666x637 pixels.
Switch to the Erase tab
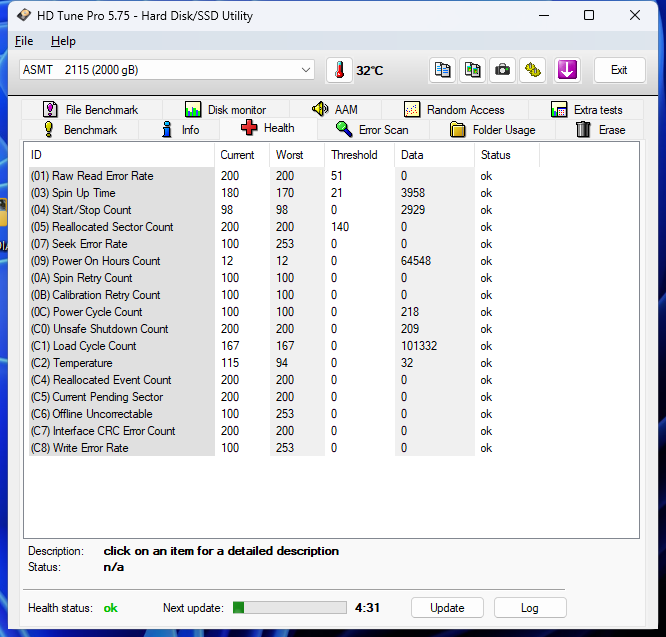click(600, 130)
